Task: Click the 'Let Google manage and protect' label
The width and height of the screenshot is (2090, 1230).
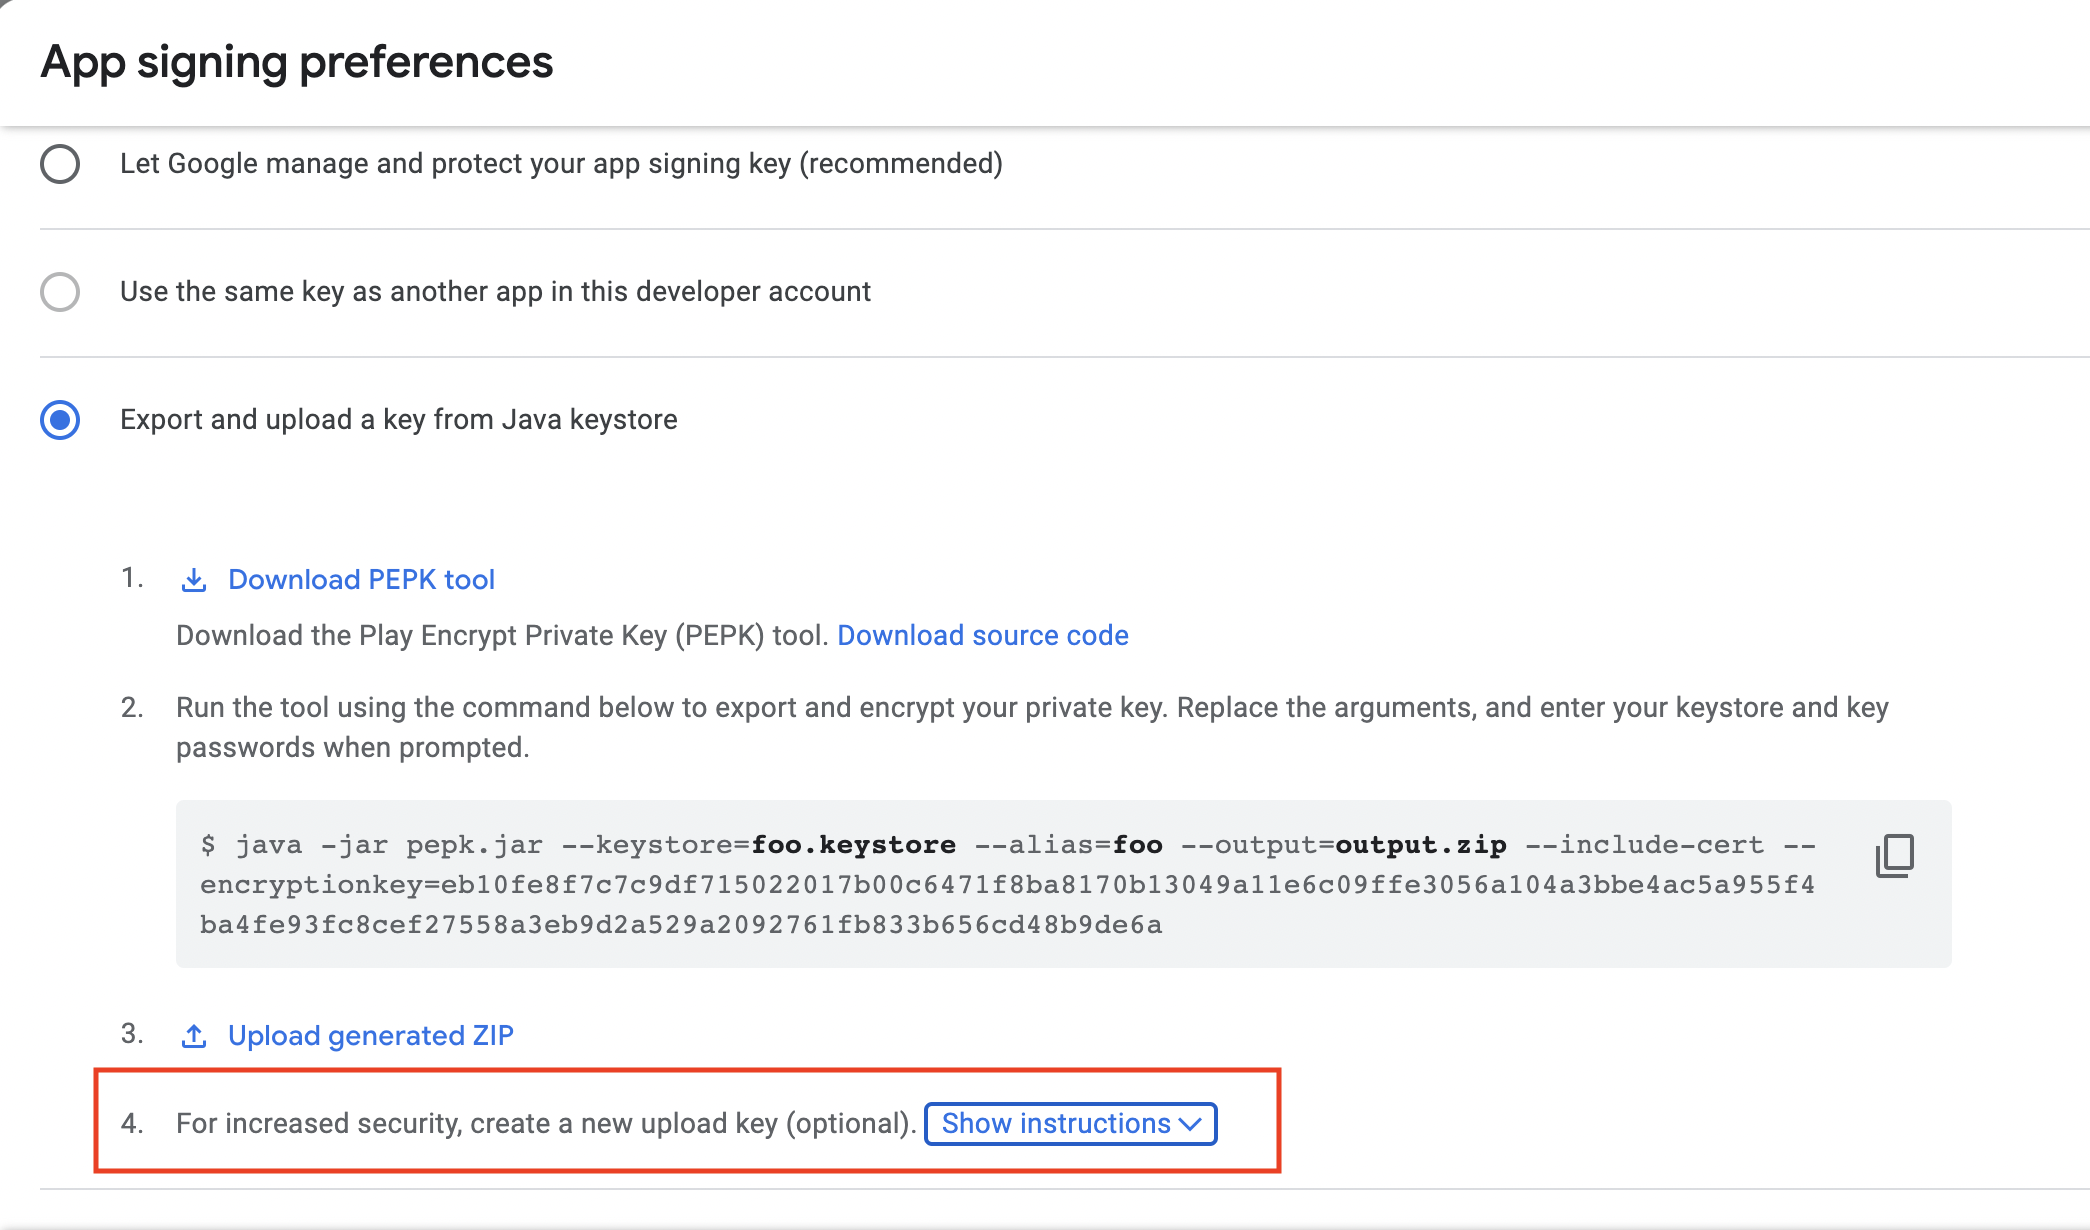Action: click(x=561, y=164)
